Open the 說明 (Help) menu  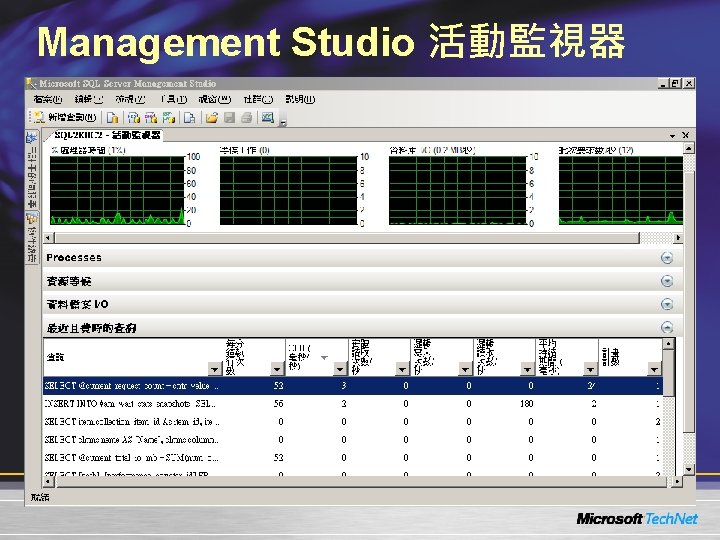[300, 99]
